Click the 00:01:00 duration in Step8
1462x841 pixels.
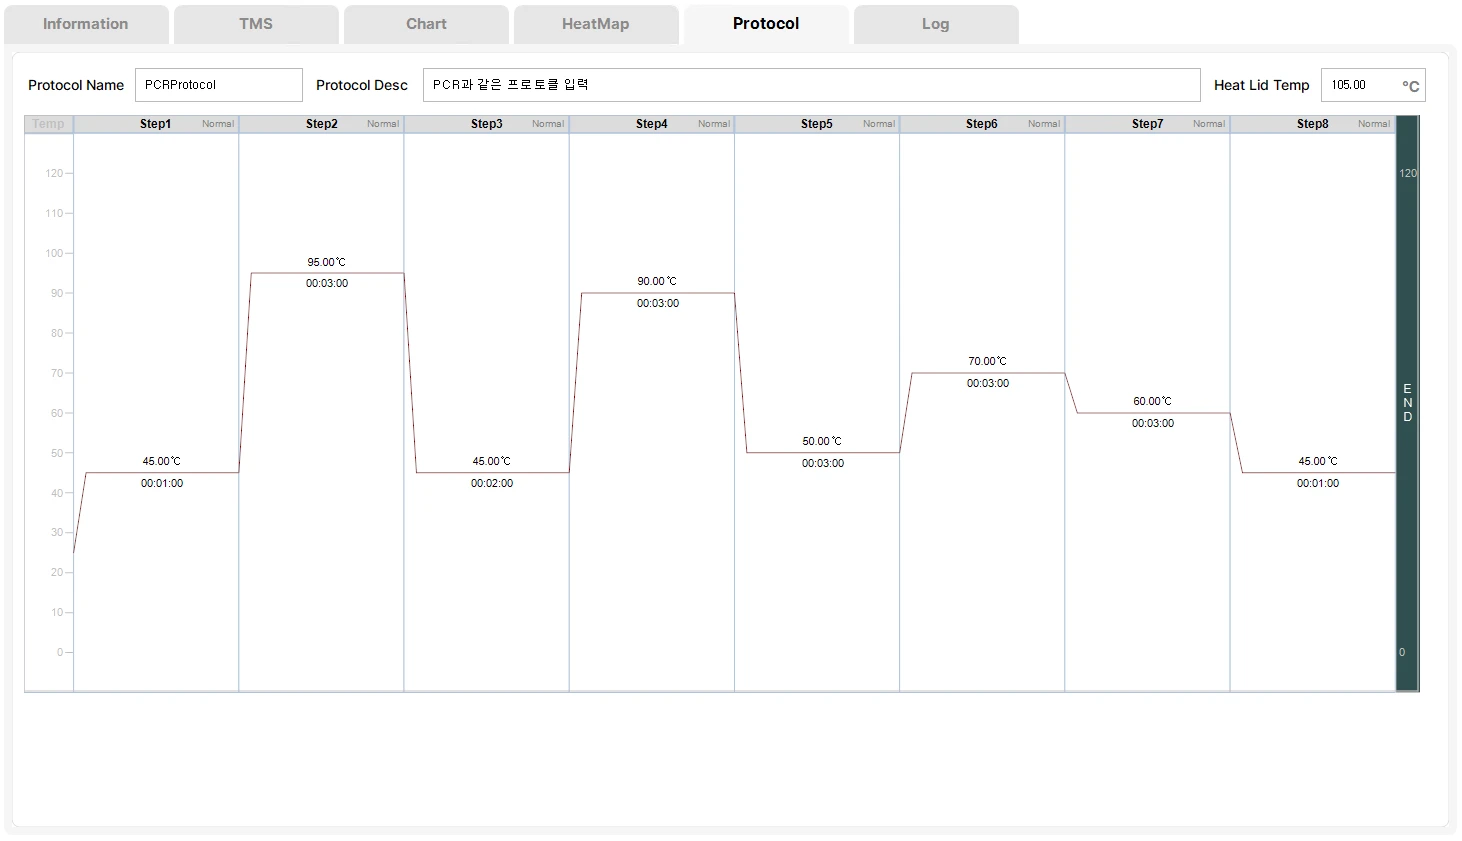click(1318, 483)
